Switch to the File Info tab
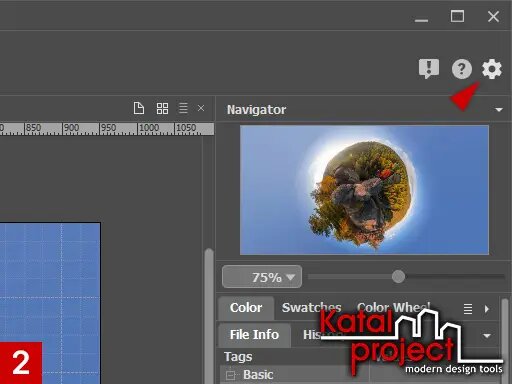 pos(254,335)
